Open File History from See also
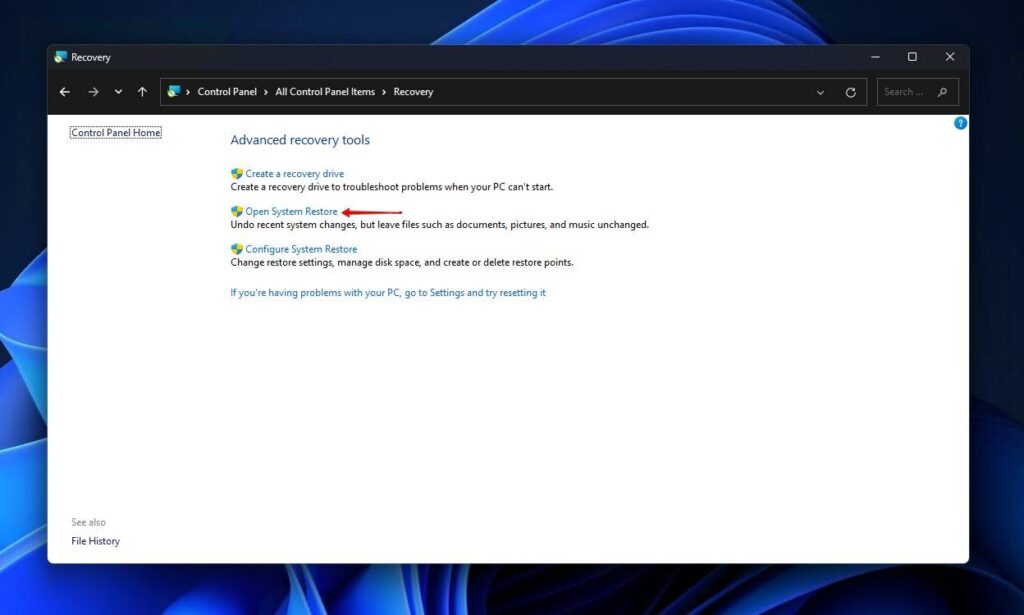 (x=95, y=540)
